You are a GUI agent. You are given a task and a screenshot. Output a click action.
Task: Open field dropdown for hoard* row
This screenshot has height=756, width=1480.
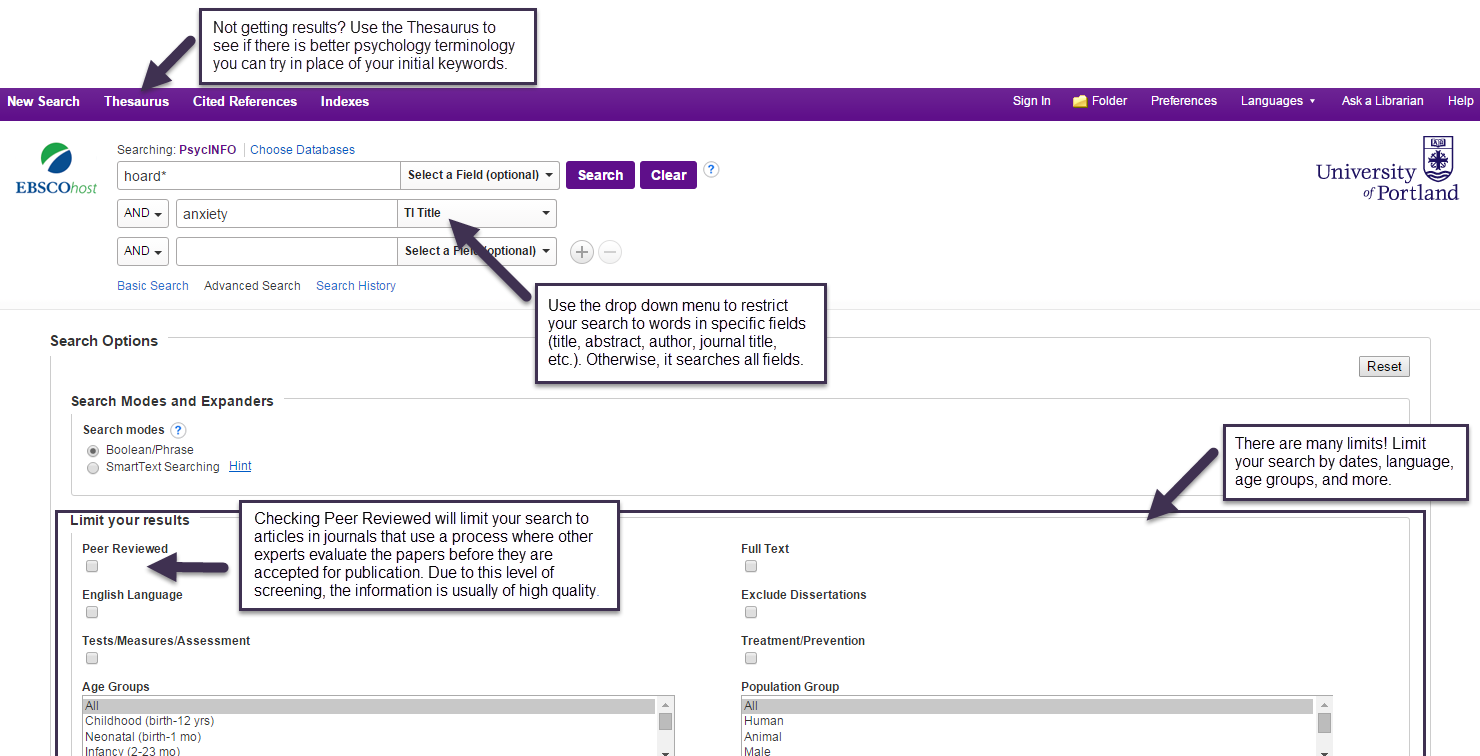[x=478, y=175]
